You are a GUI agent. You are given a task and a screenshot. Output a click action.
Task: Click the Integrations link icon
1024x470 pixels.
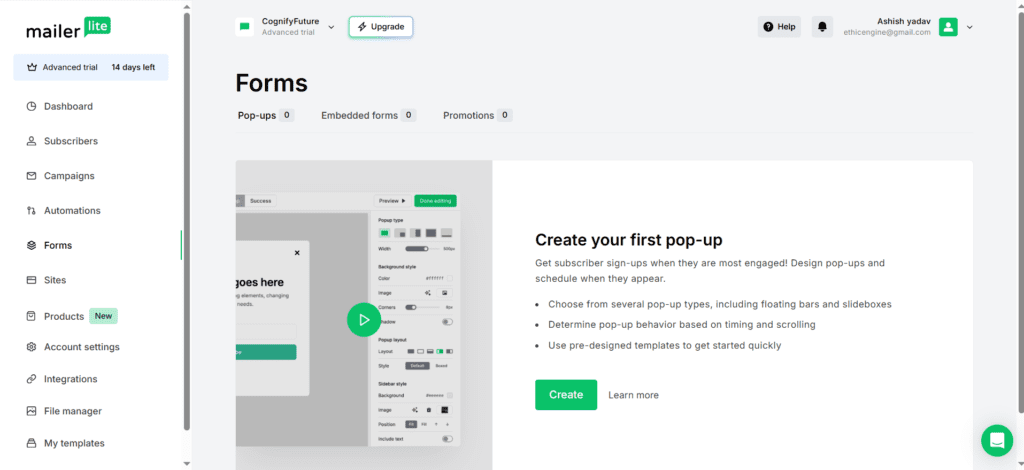click(x=31, y=379)
